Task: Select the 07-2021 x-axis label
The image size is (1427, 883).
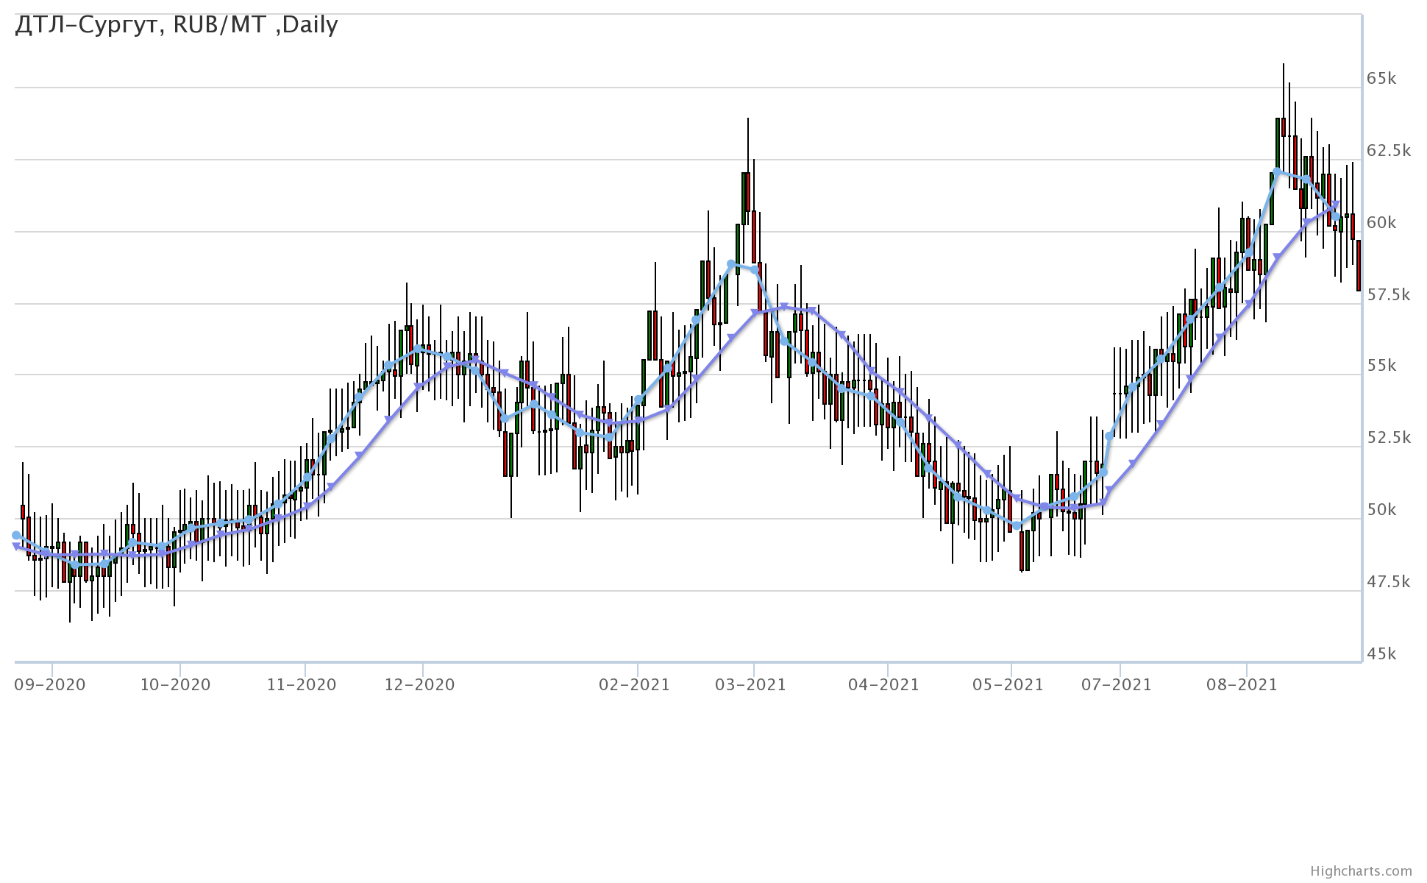Action: pyautogui.click(x=1116, y=685)
